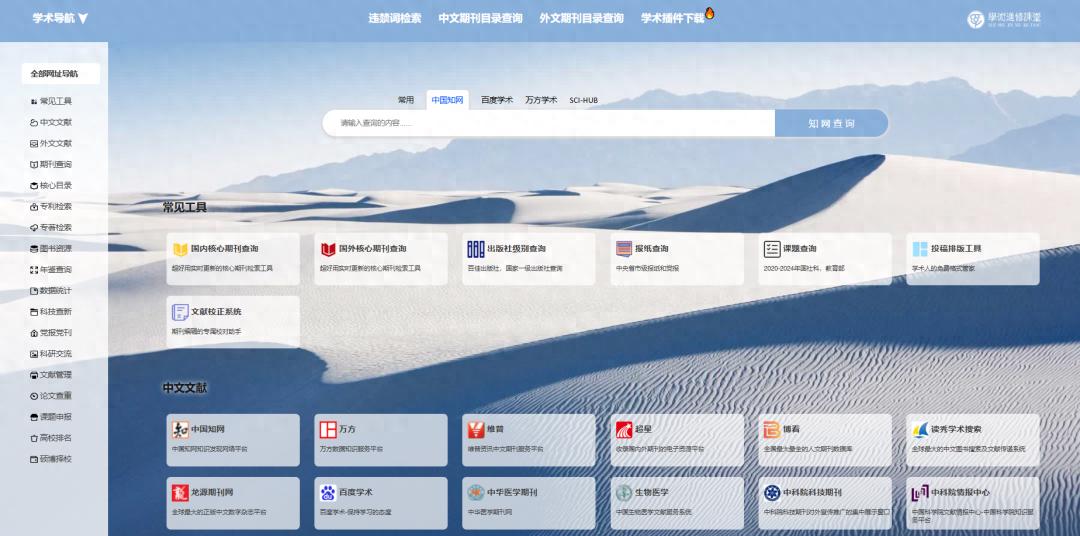Go to 文献管理 in the sidebar
The height and width of the screenshot is (536, 1080).
(x=51, y=375)
